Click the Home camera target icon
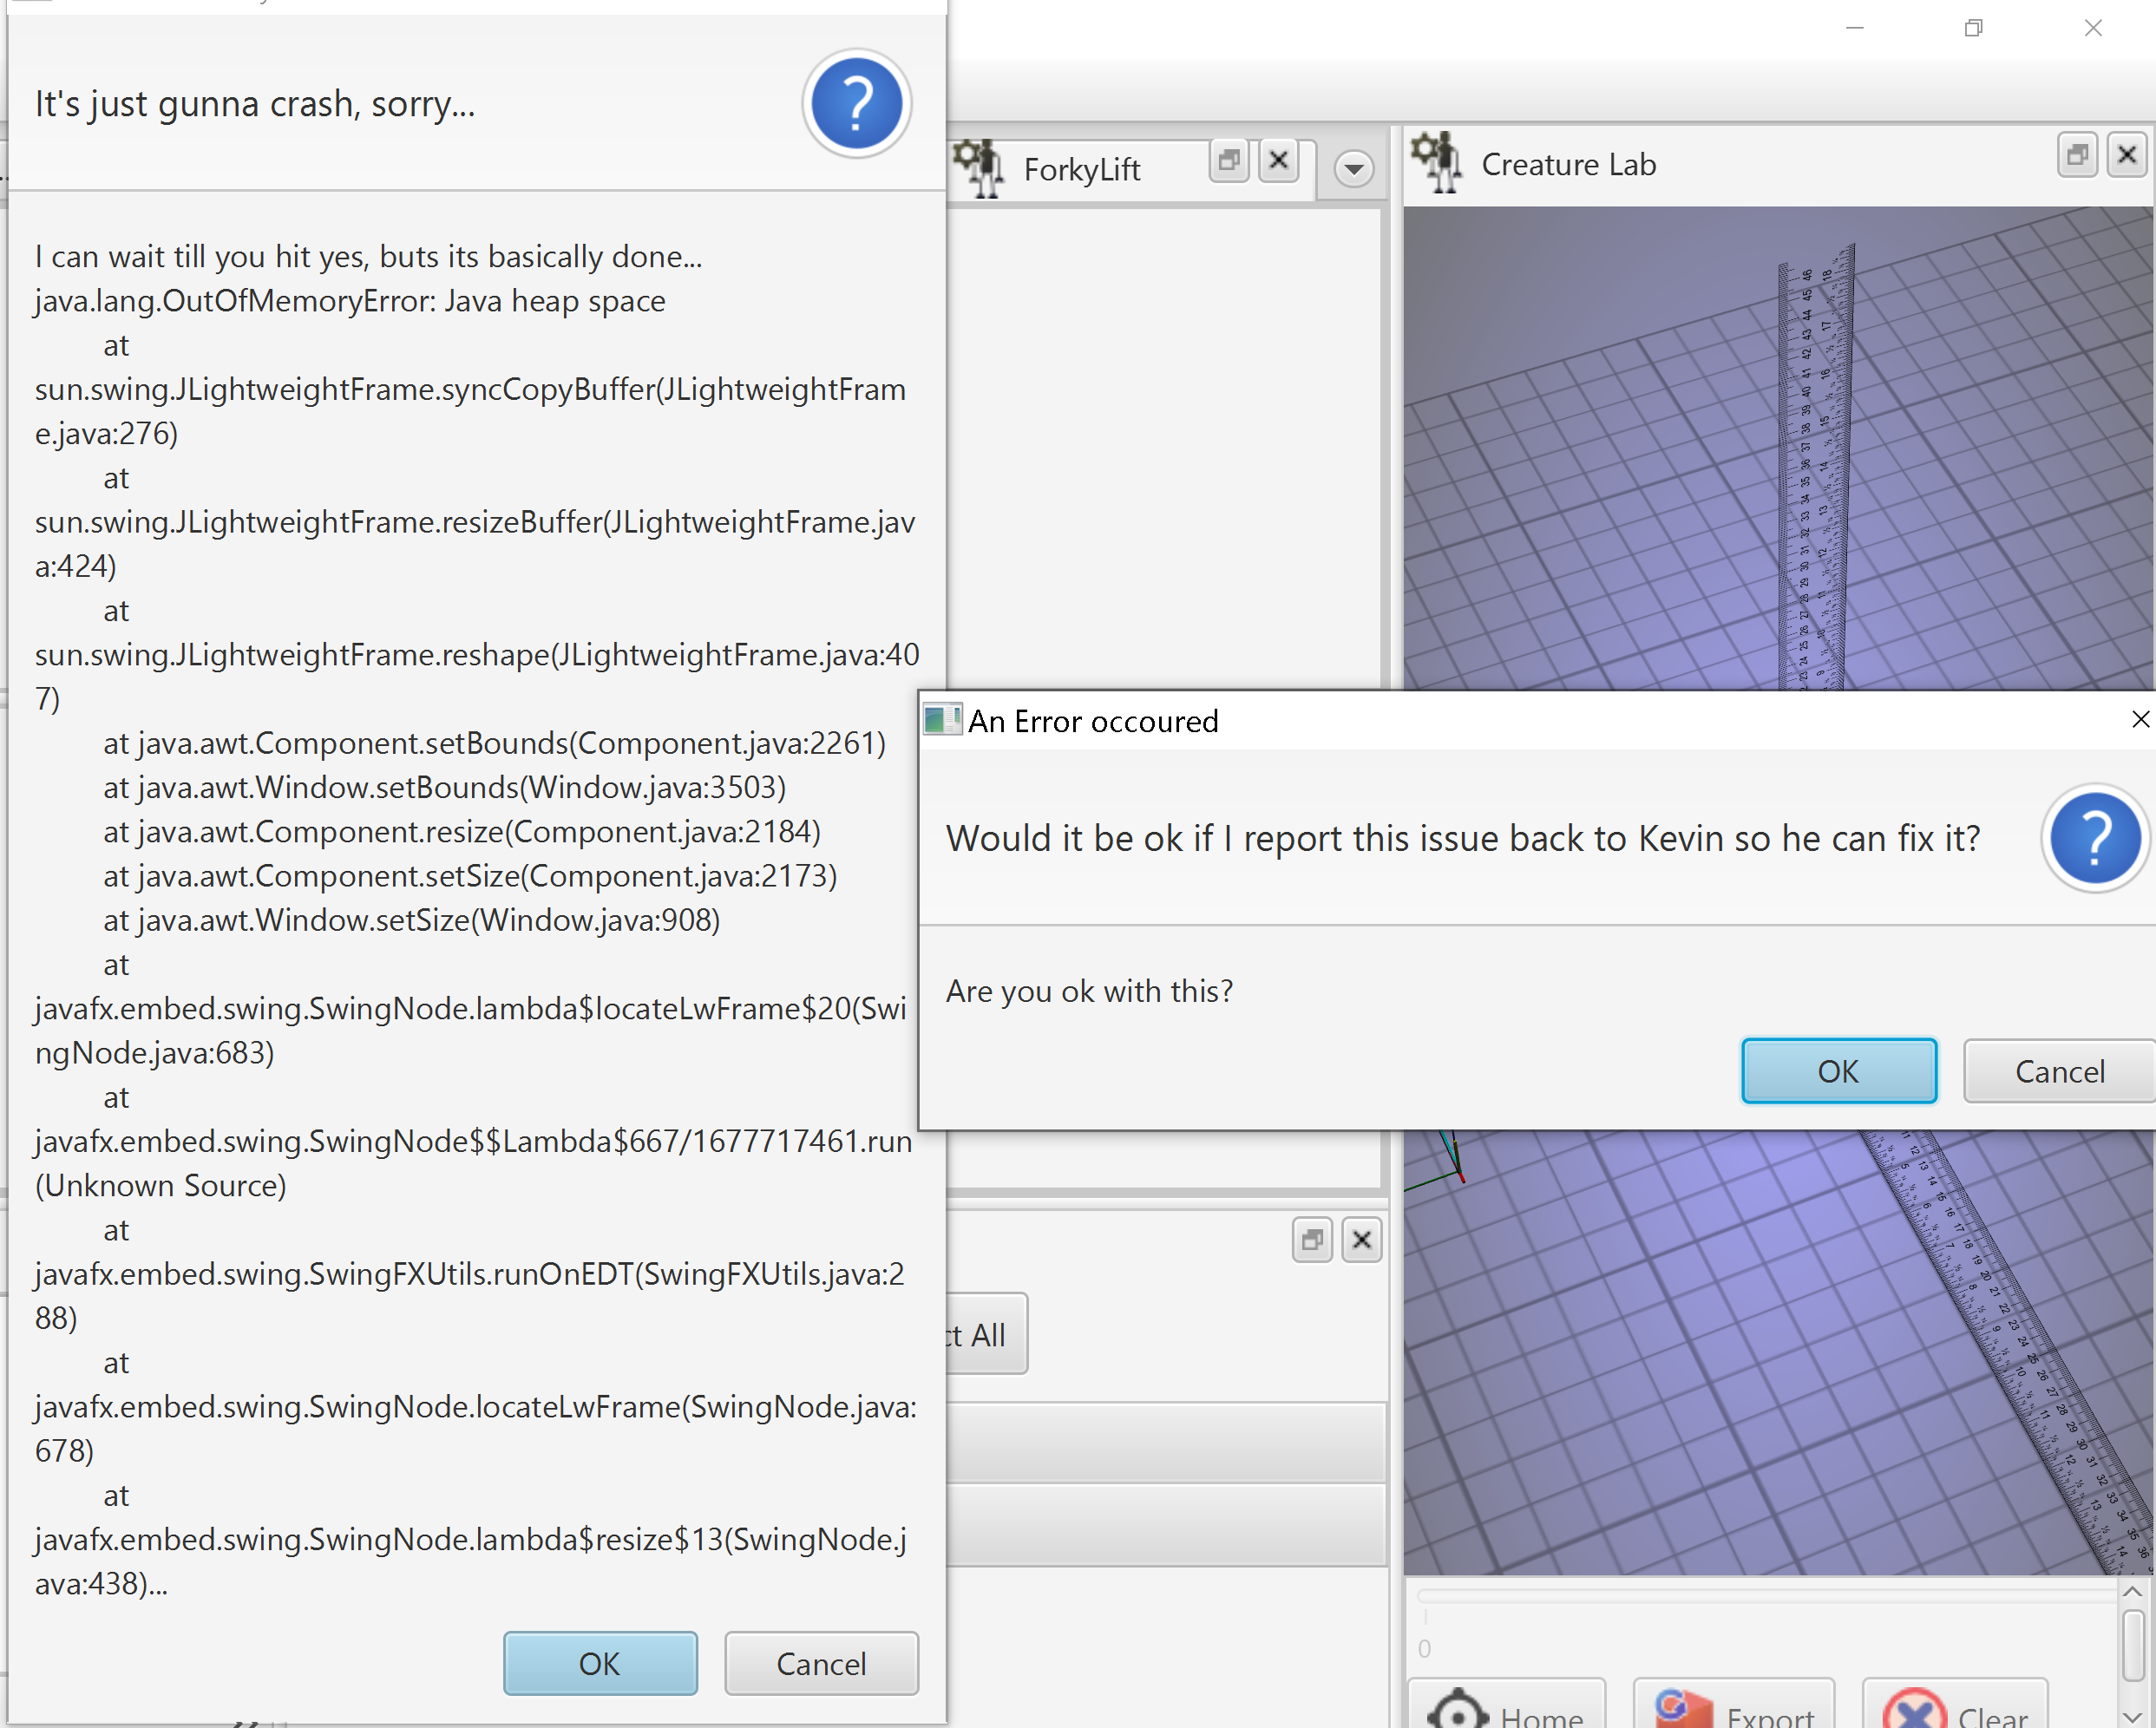Viewport: 2156px width, 1728px height. (1457, 1712)
